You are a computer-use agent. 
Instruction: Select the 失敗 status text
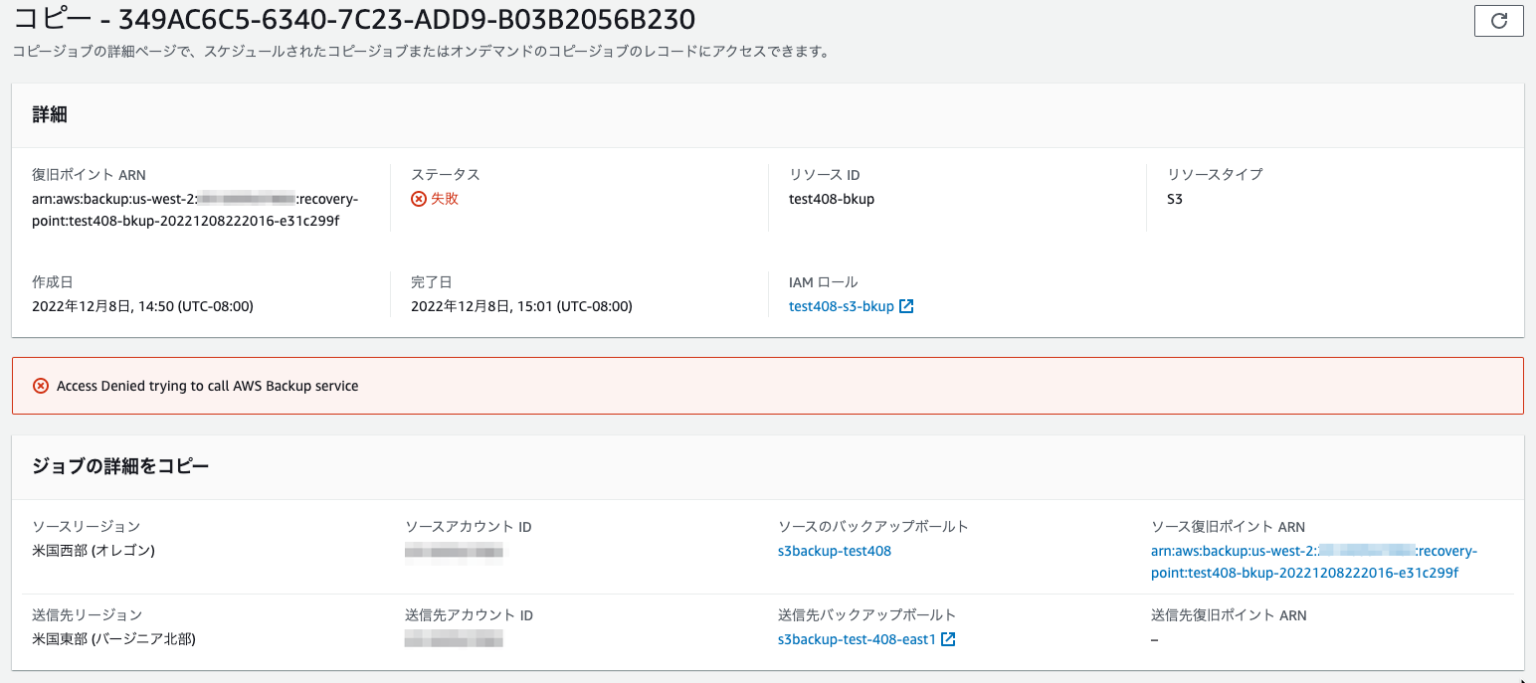(x=443, y=198)
